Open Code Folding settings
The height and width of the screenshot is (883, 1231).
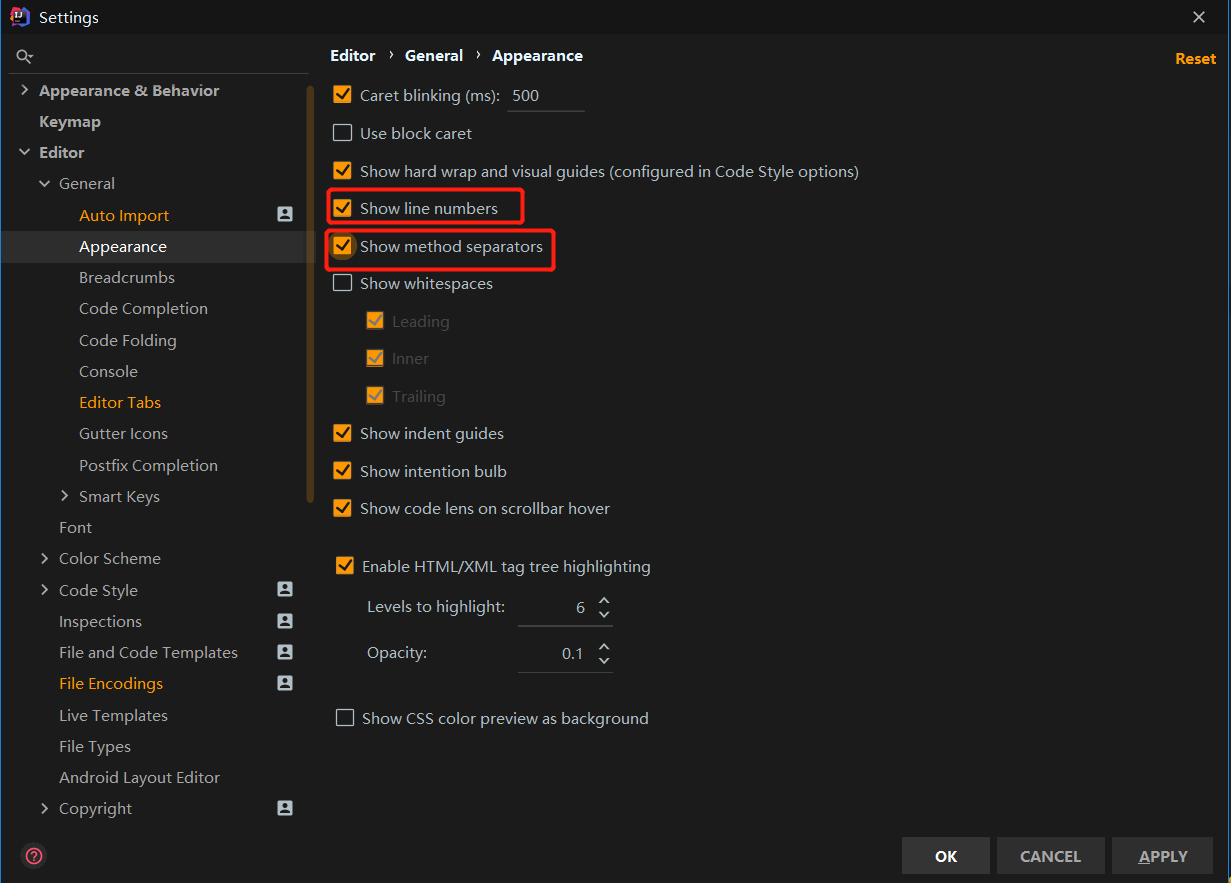(128, 340)
